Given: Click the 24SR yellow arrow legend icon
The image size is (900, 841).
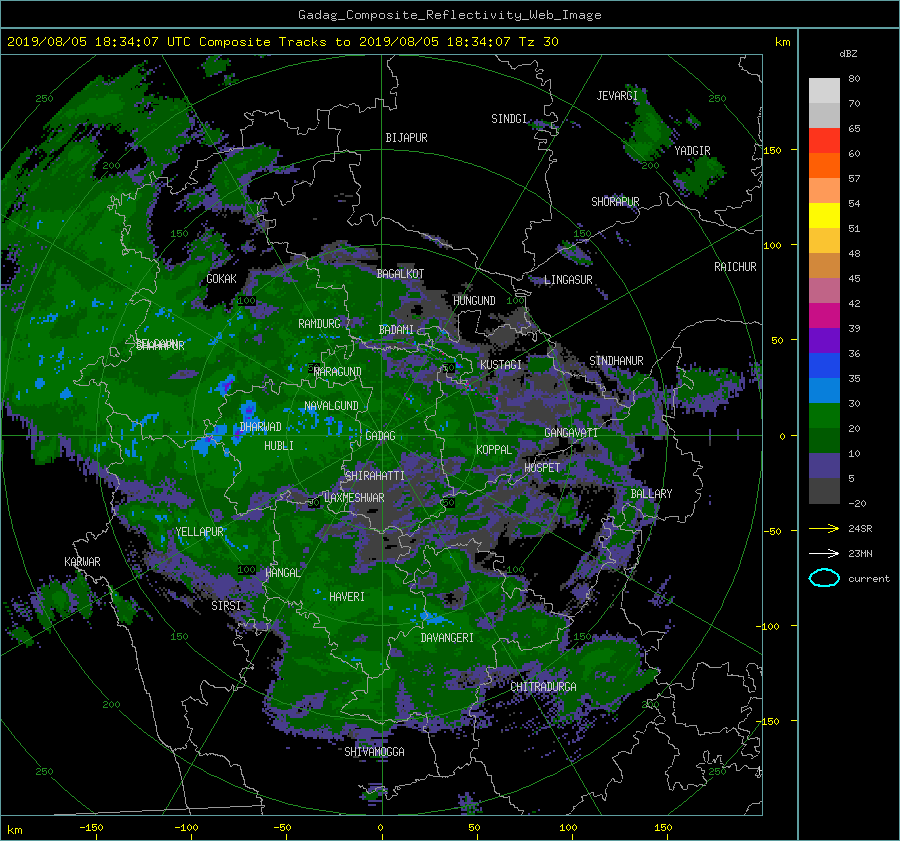Looking at the screenshot, I should pyautogui.click(x=824, y=528).
